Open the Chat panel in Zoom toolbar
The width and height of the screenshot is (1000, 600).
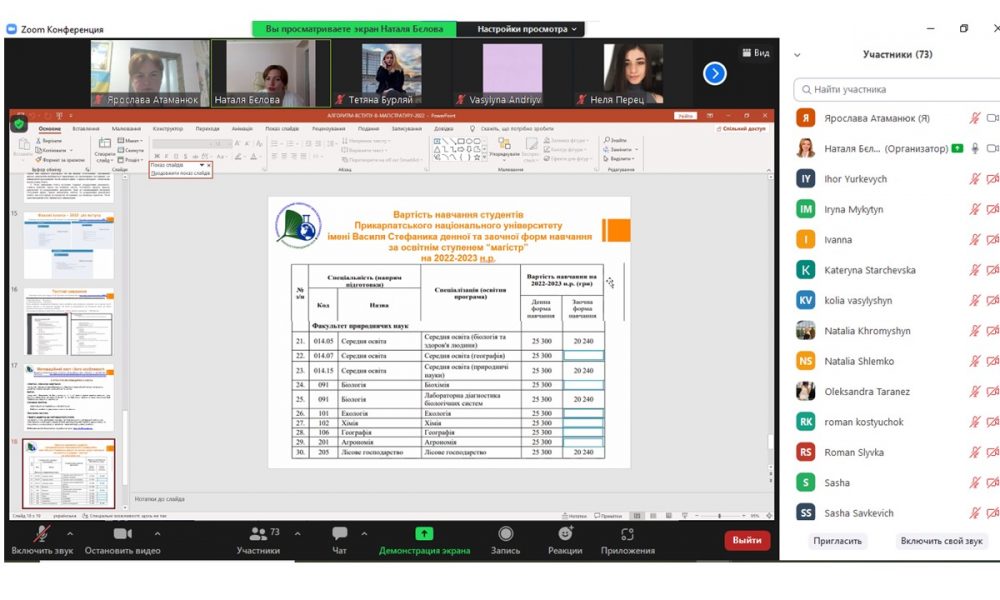coord(339,535)
